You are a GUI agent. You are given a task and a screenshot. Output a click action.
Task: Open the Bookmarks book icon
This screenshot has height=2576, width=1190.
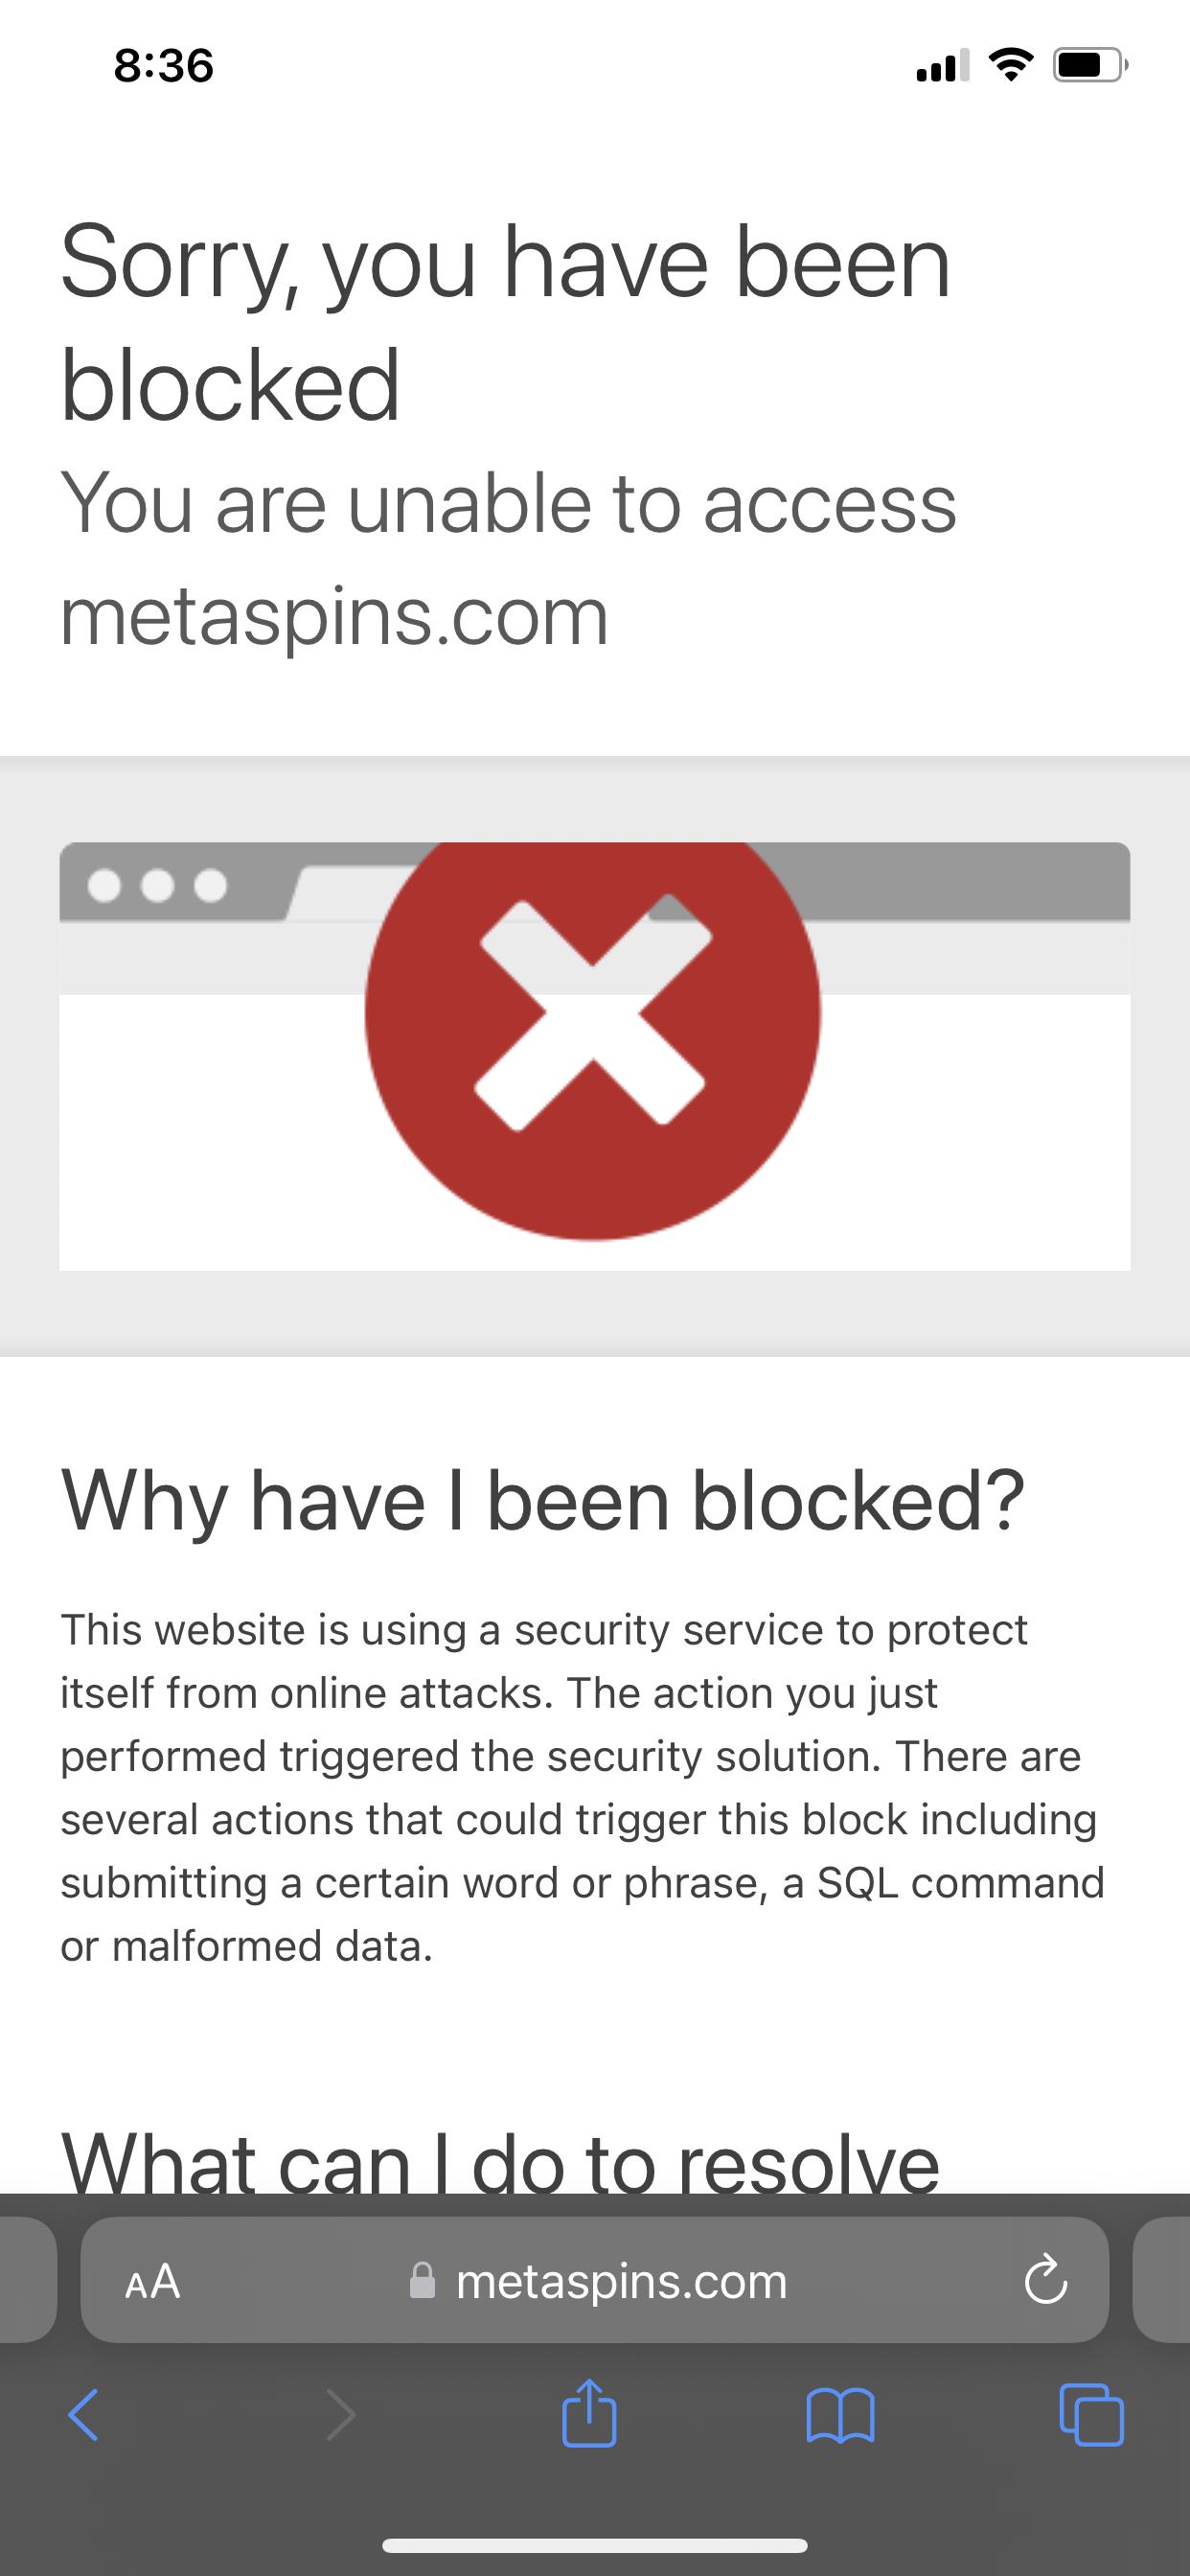[x=840, y=2414]
